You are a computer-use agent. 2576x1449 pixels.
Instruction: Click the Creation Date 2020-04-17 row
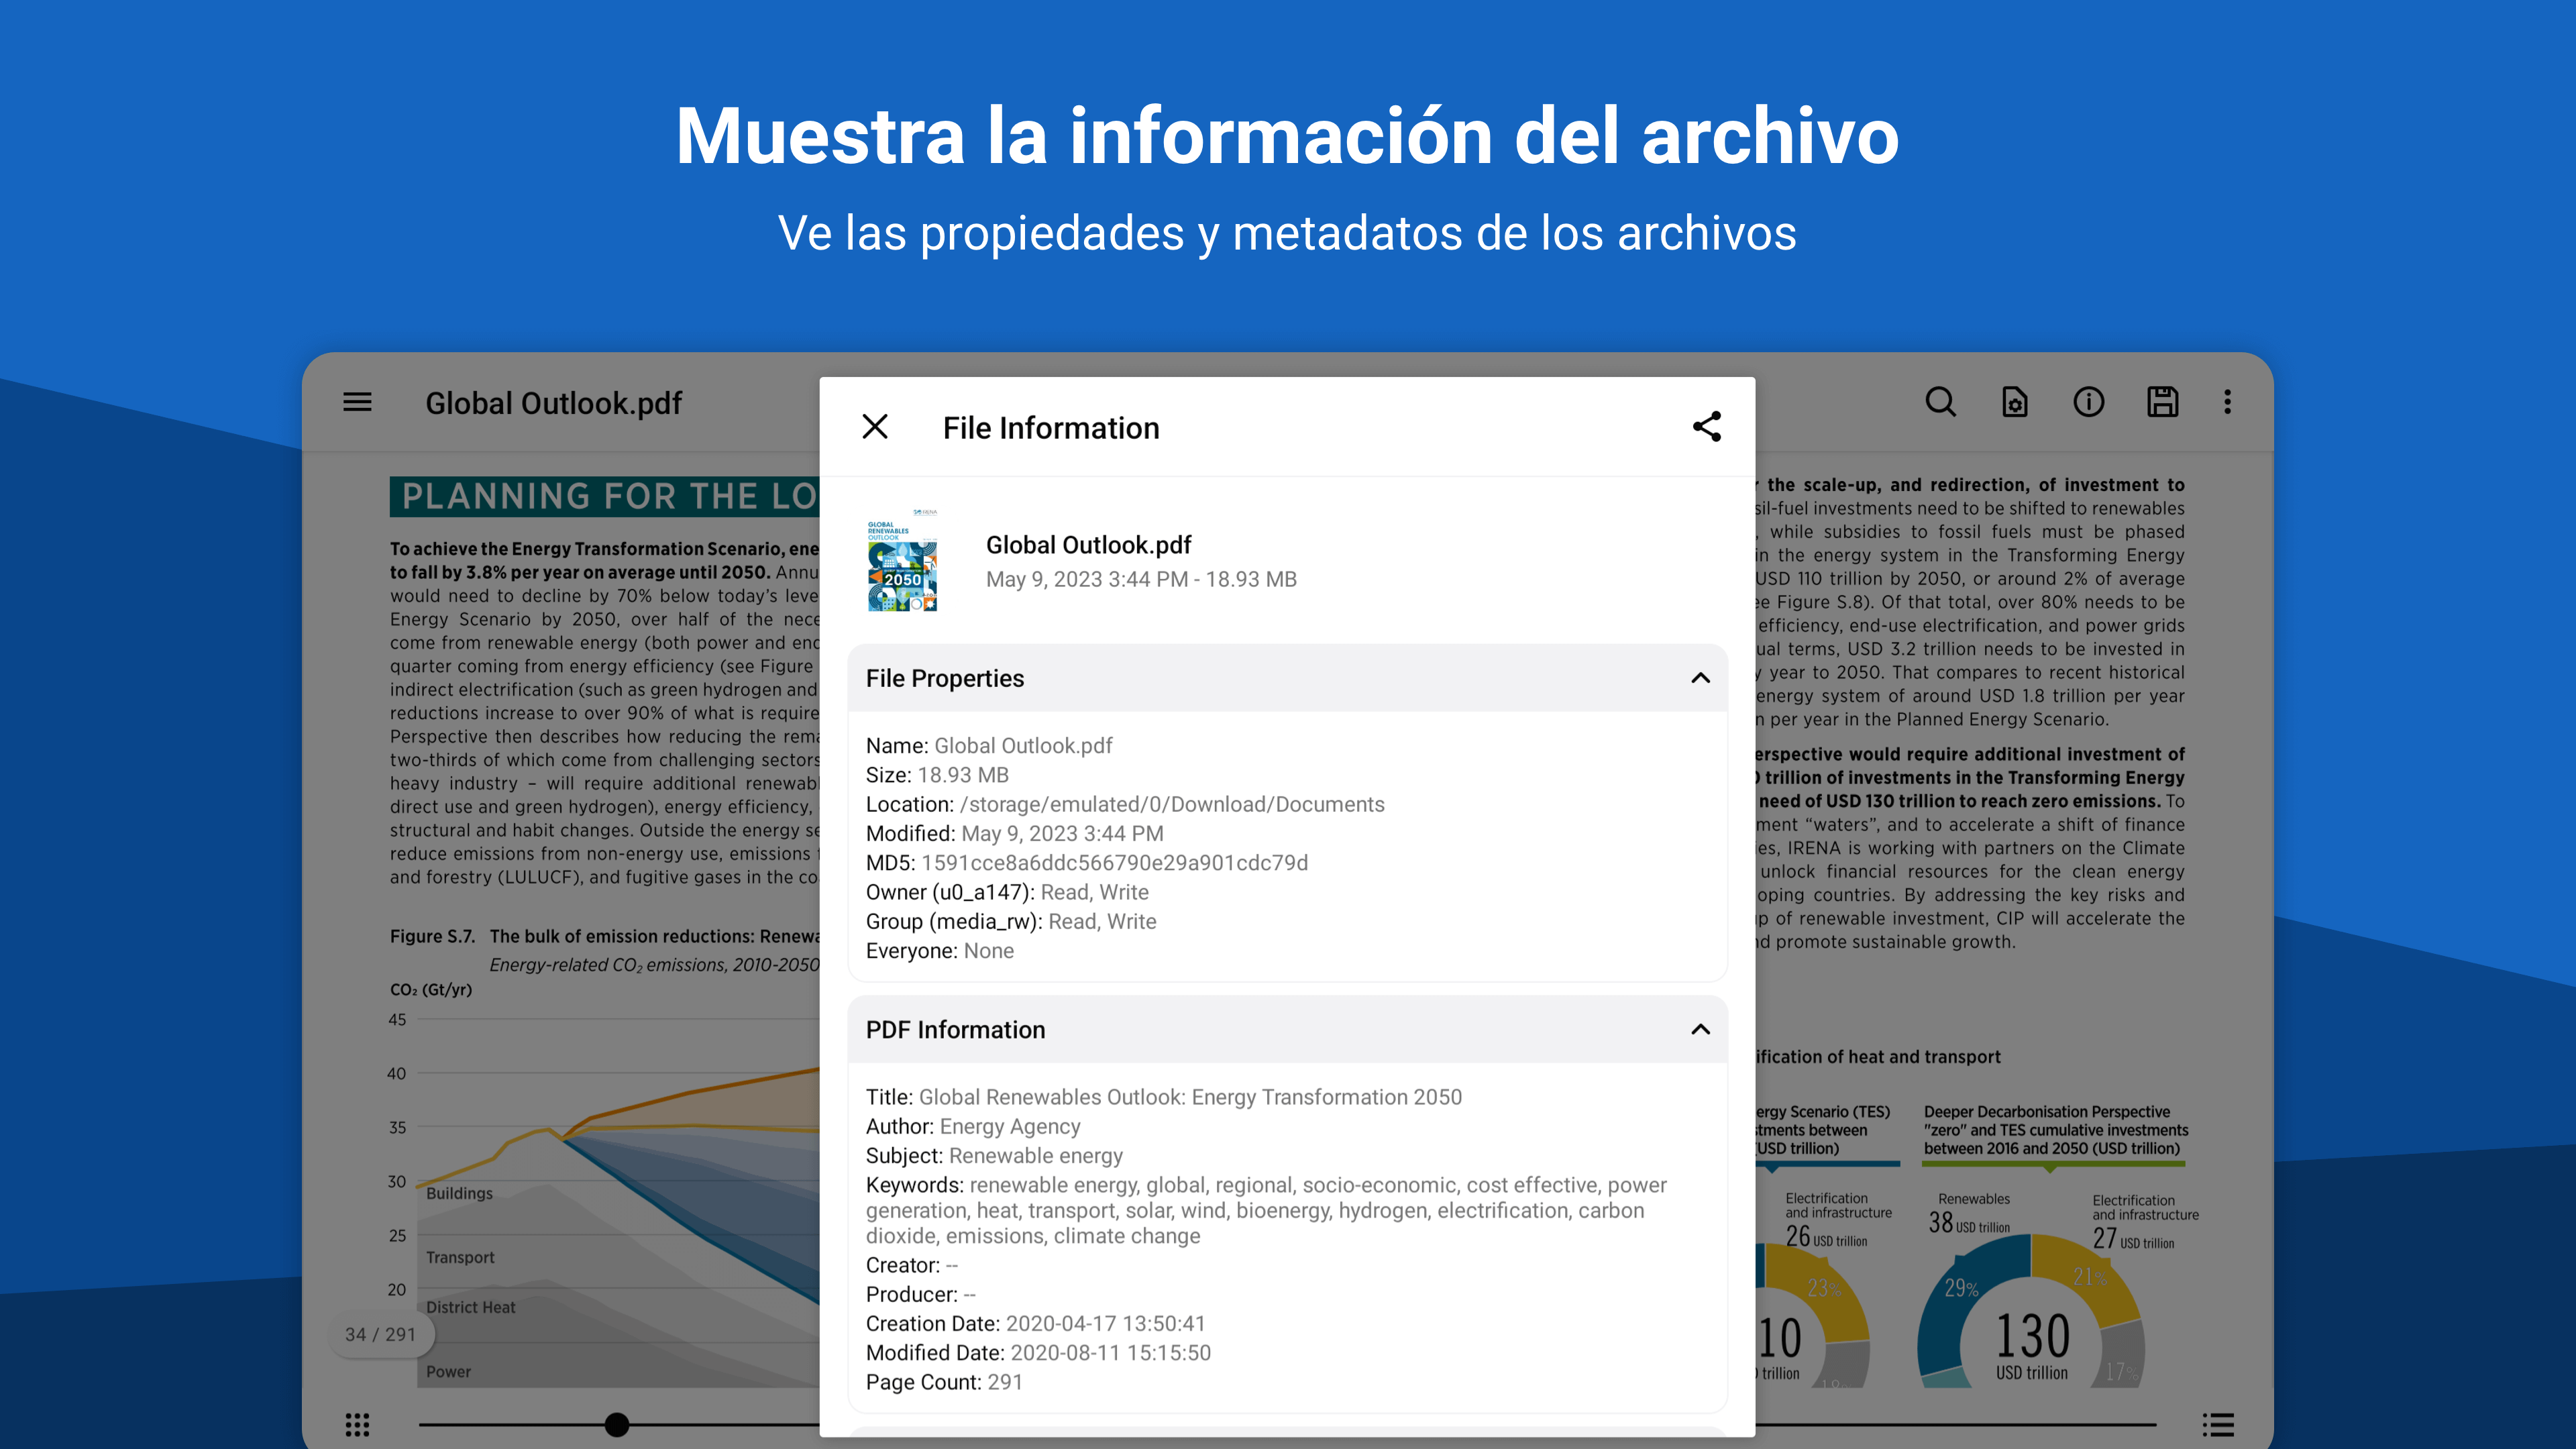(1035, 1323)
